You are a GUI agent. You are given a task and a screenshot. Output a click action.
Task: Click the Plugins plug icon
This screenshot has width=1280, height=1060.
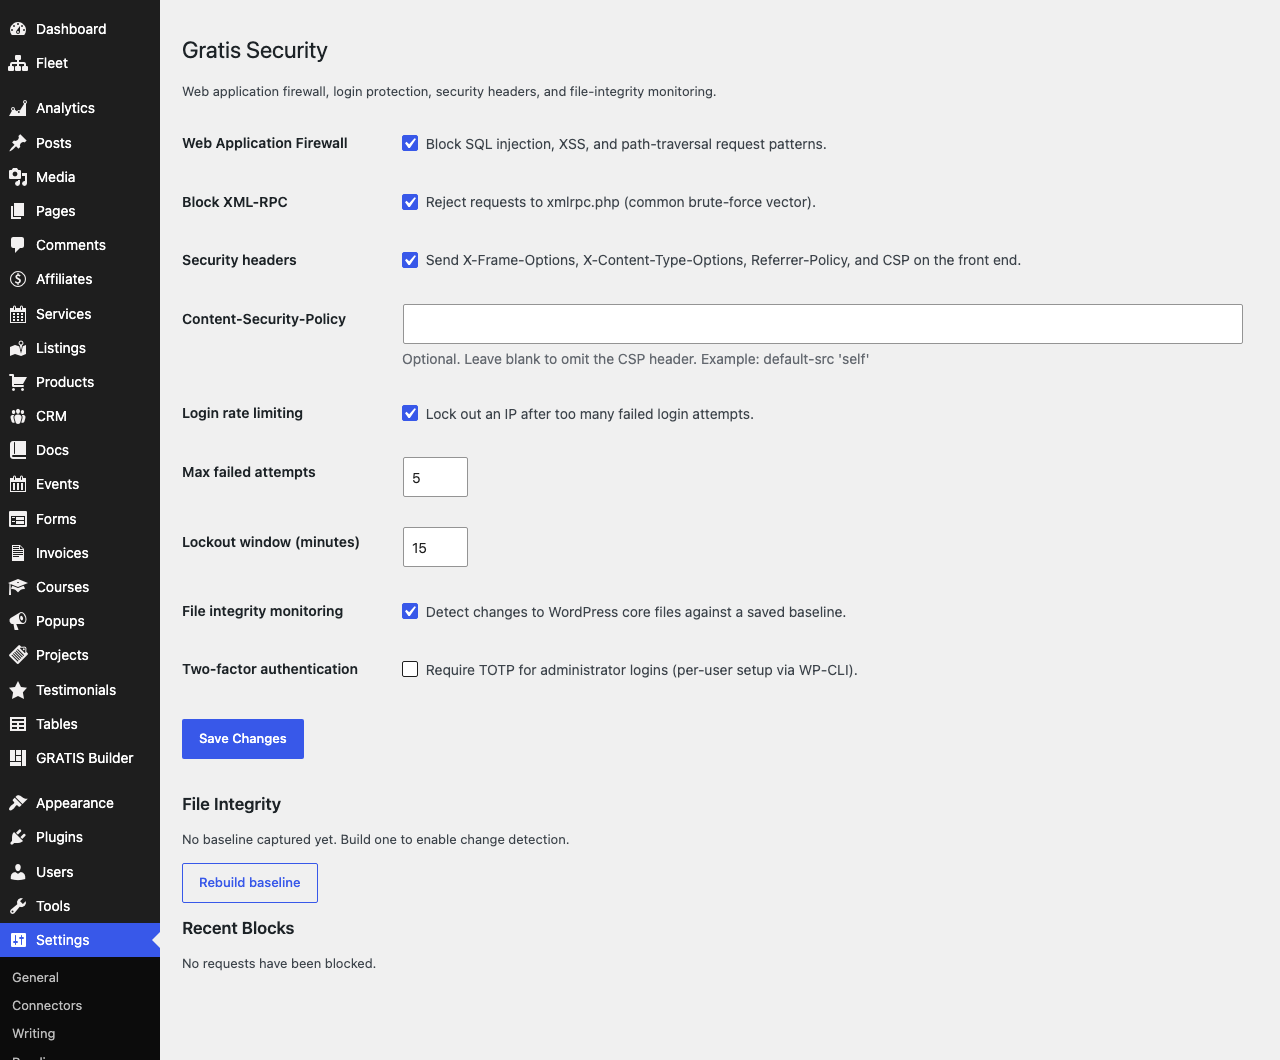tap(18, 837)
